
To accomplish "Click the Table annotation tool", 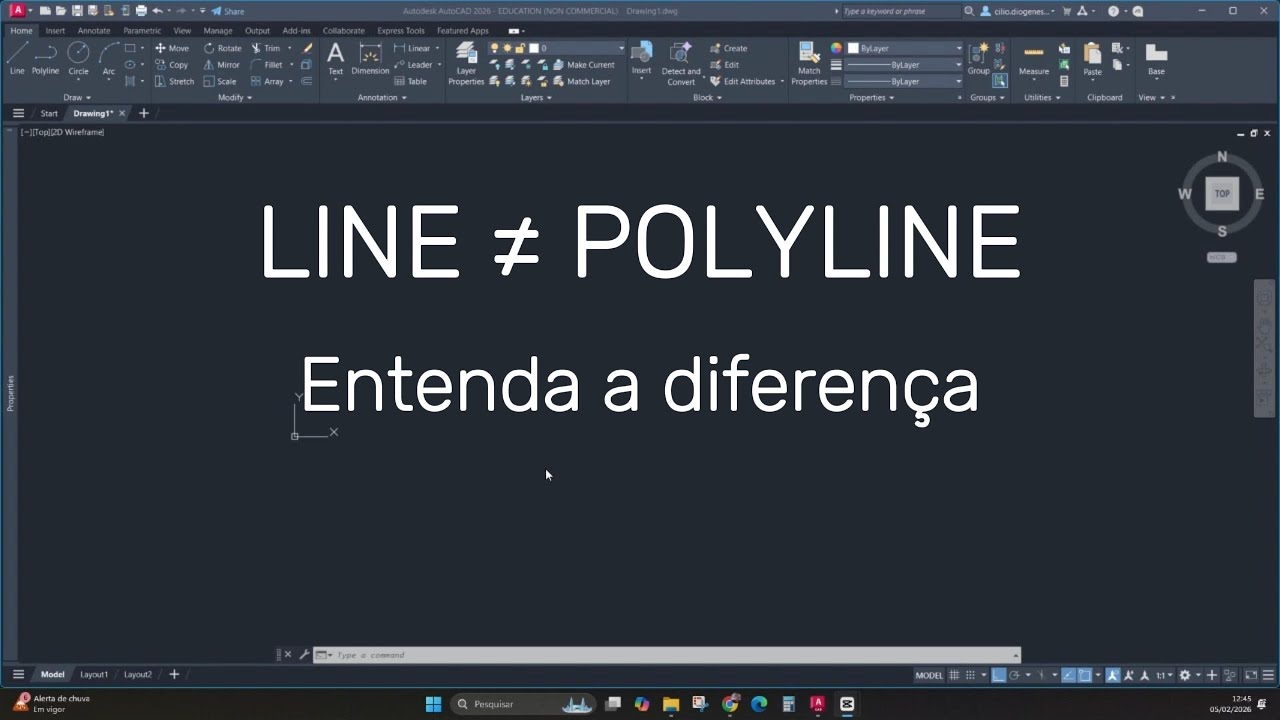I will click(x=410, y=81).
